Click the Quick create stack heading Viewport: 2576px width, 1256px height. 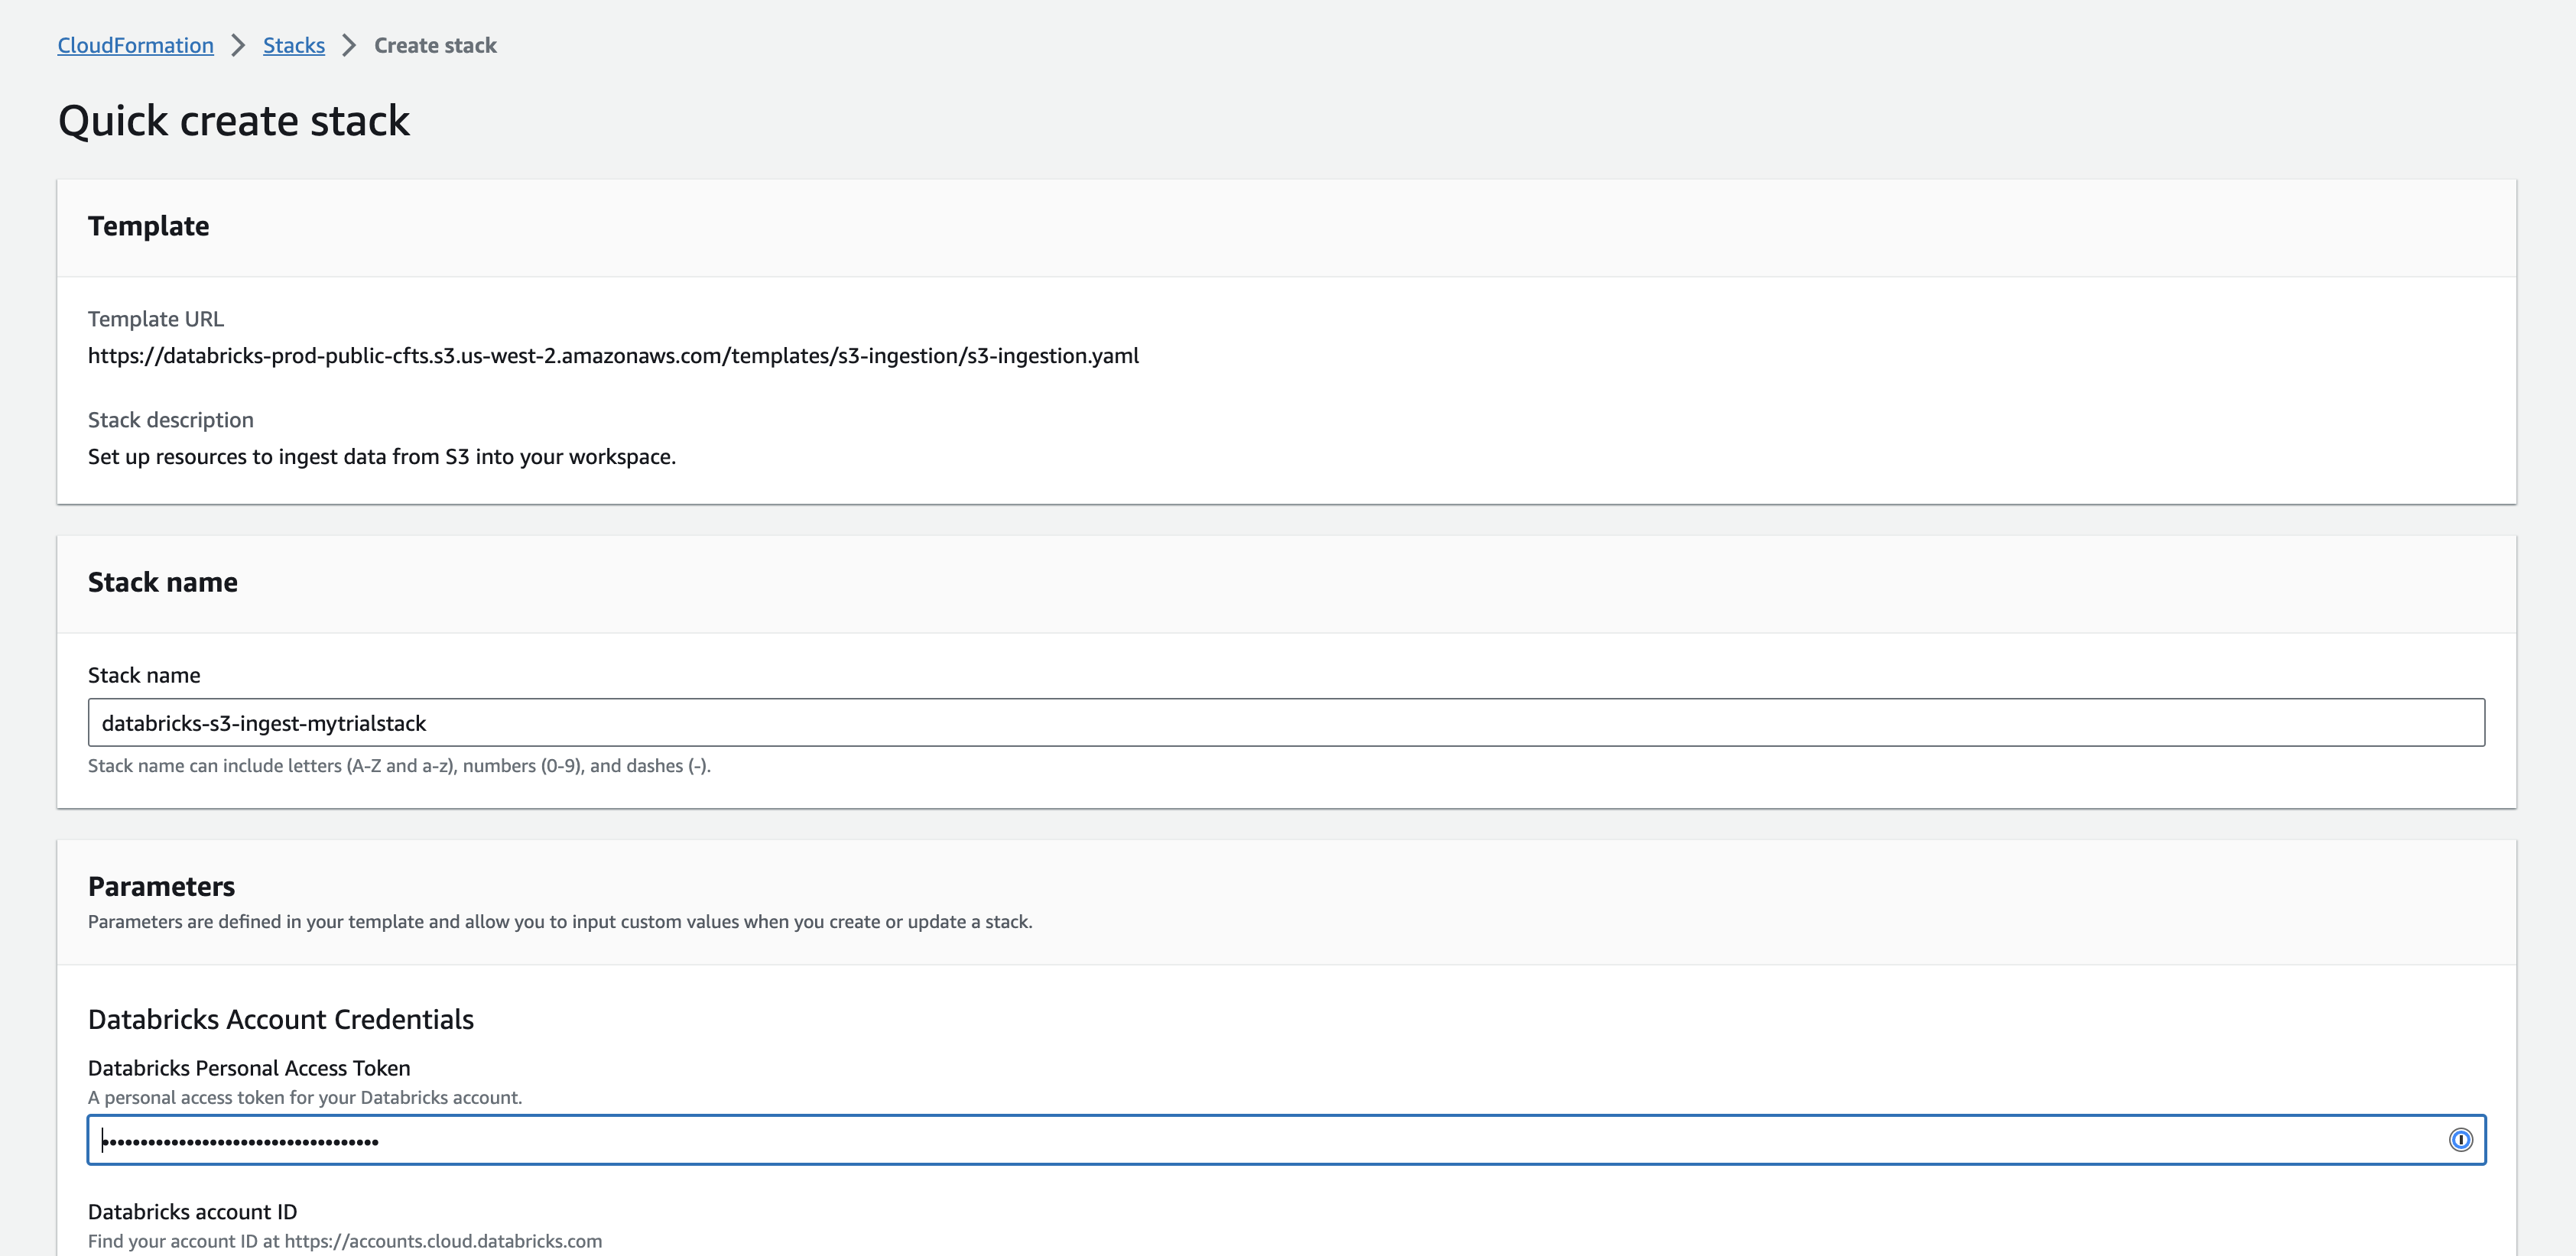click(233, 121)
